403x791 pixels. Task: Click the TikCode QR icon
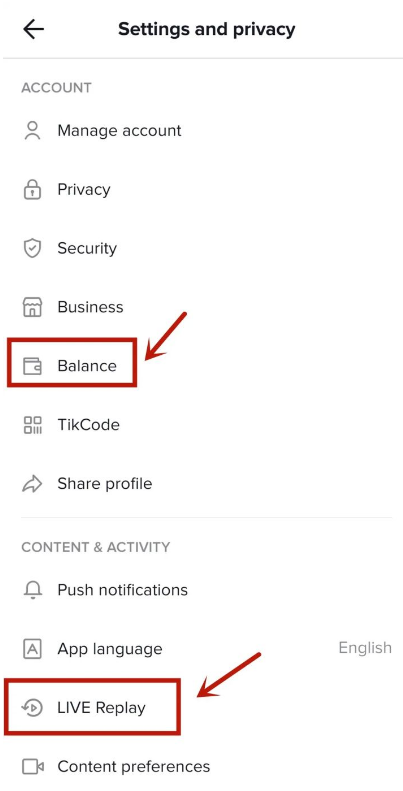click(33, 425)
